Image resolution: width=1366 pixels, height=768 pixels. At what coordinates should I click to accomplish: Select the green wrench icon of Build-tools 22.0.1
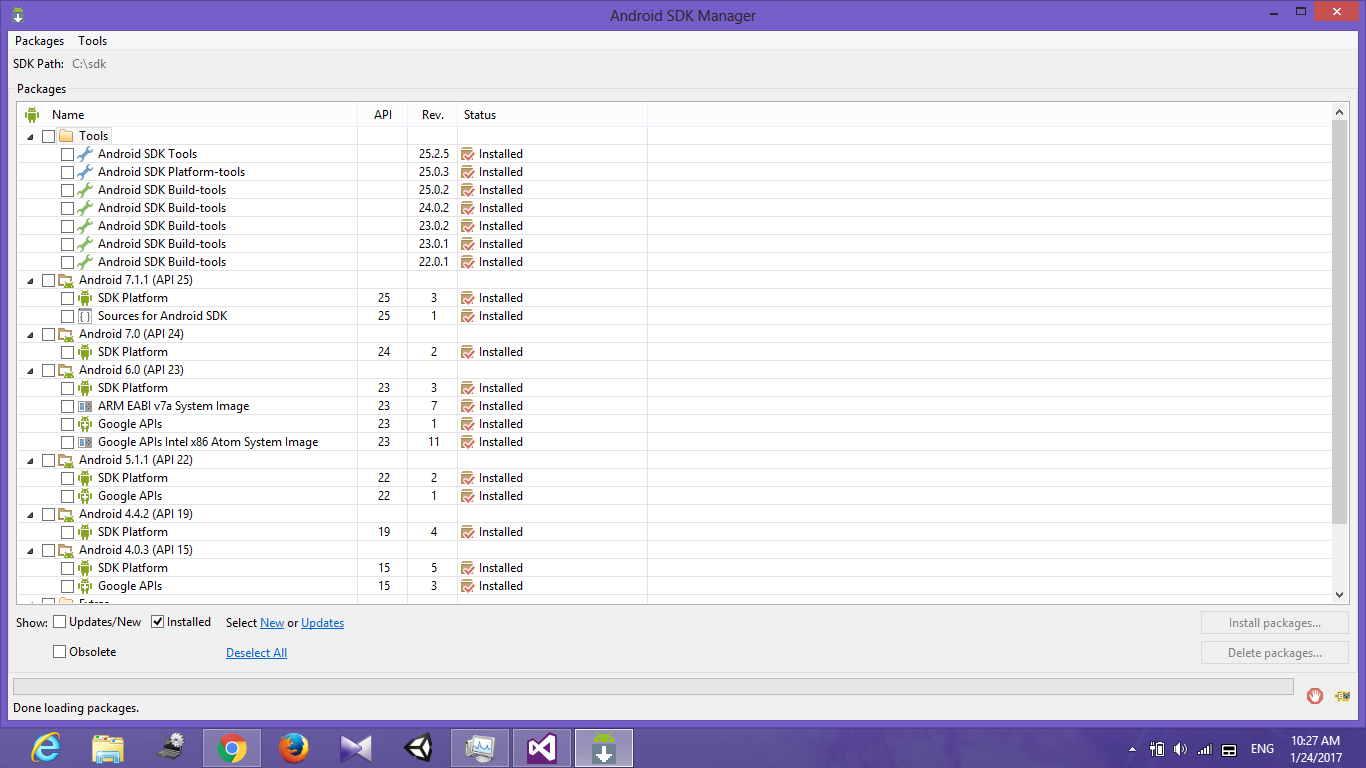[x=85, y=262]
